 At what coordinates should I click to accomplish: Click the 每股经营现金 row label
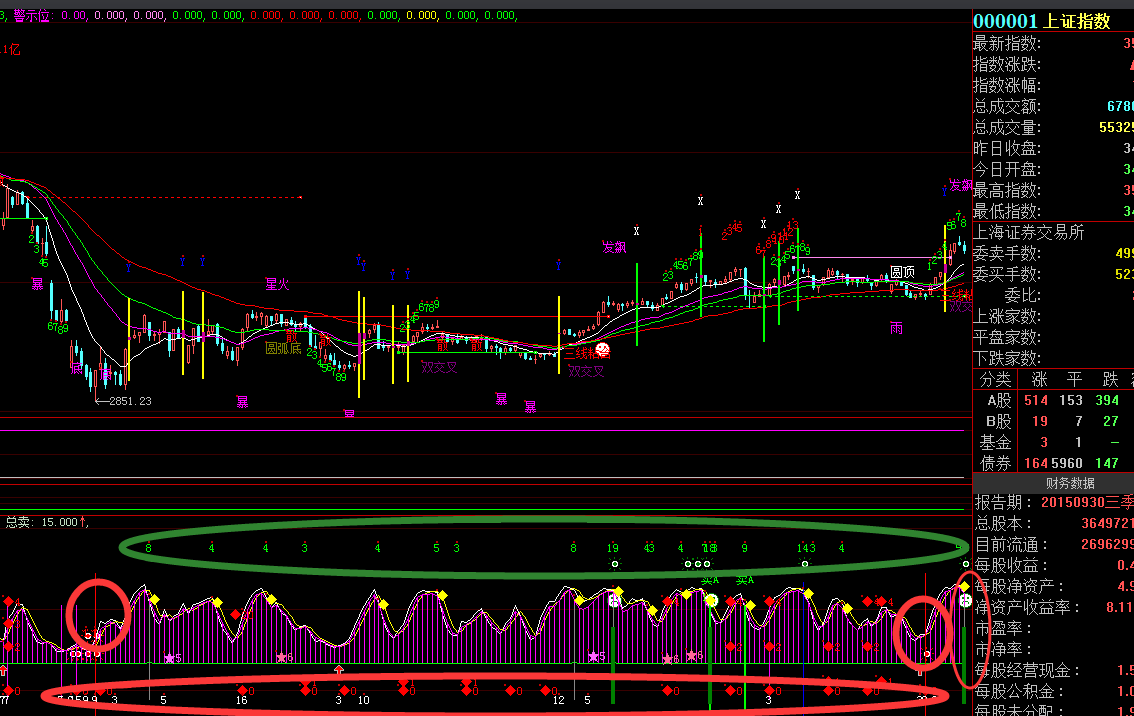tap(1028, 670)
